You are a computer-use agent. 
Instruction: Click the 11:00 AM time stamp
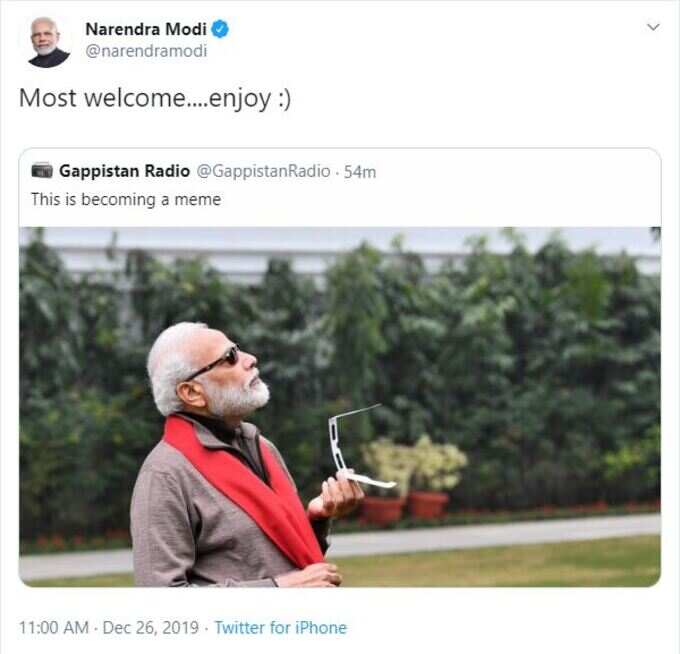[x=54, y=628]
